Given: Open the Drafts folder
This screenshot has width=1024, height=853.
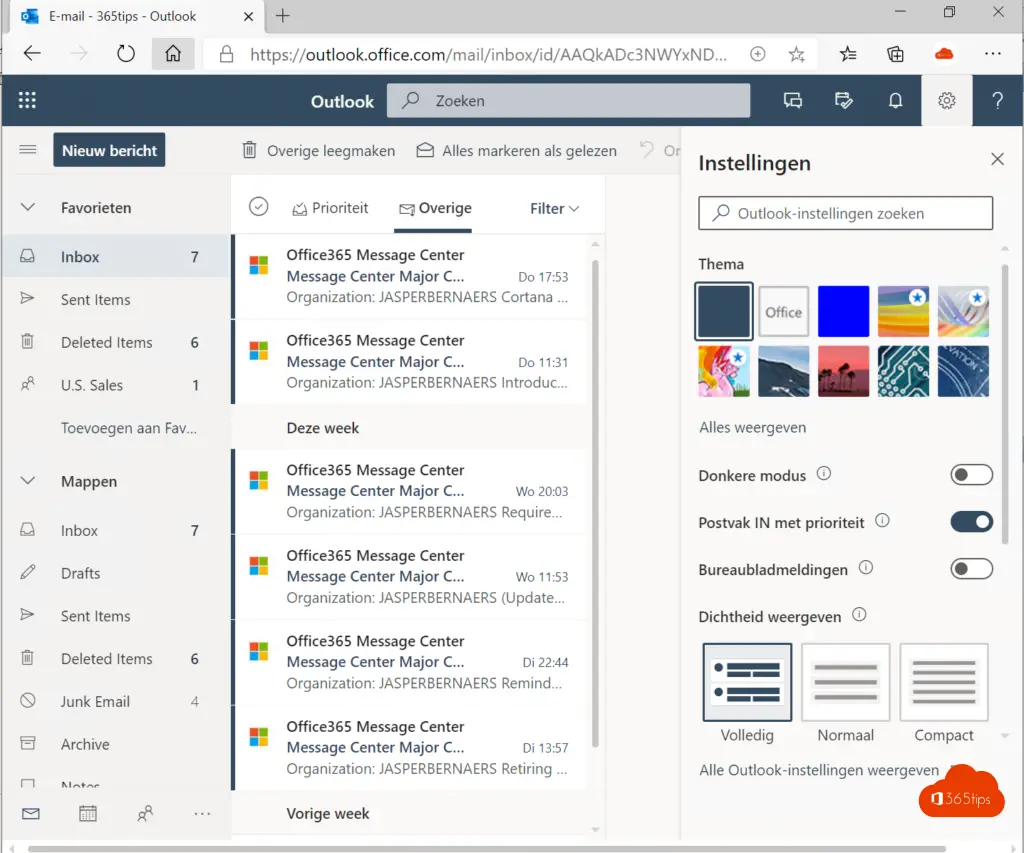Looking at the screenshot, I should tap(116, 573).
